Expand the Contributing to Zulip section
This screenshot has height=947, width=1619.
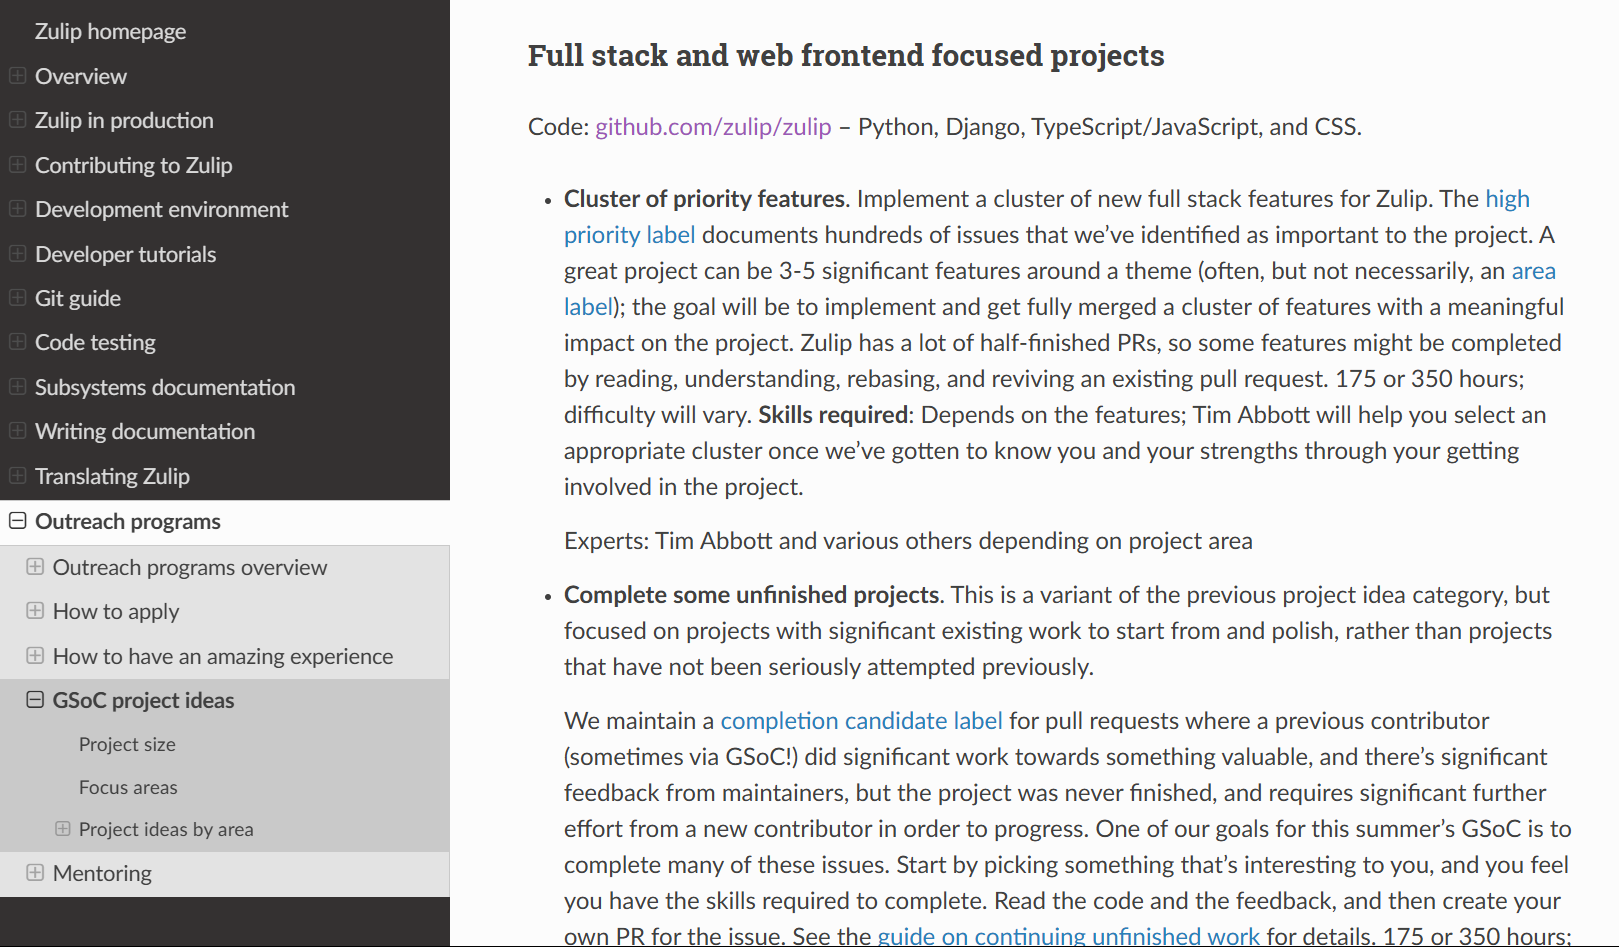click(16, 165)
